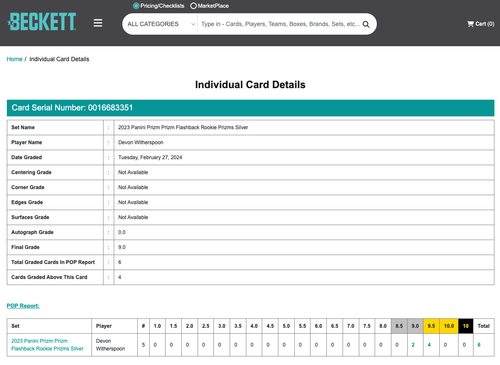
Task: Select the Pricing/Checklists radio option
Action: [x=136, y=6]
